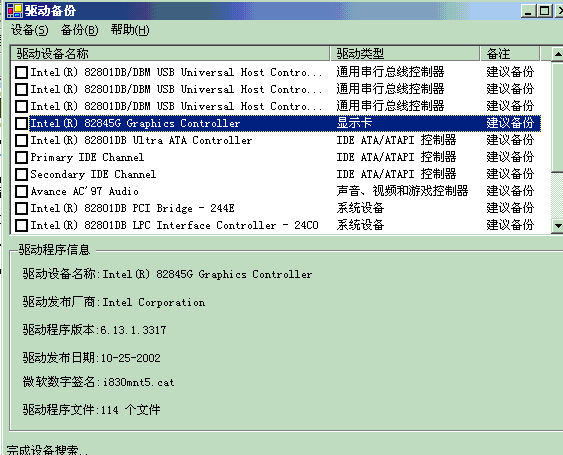Screen dimensions: 563x455
Task: Maximize the 驱动备份 window
Action: [x=544, y=11]
